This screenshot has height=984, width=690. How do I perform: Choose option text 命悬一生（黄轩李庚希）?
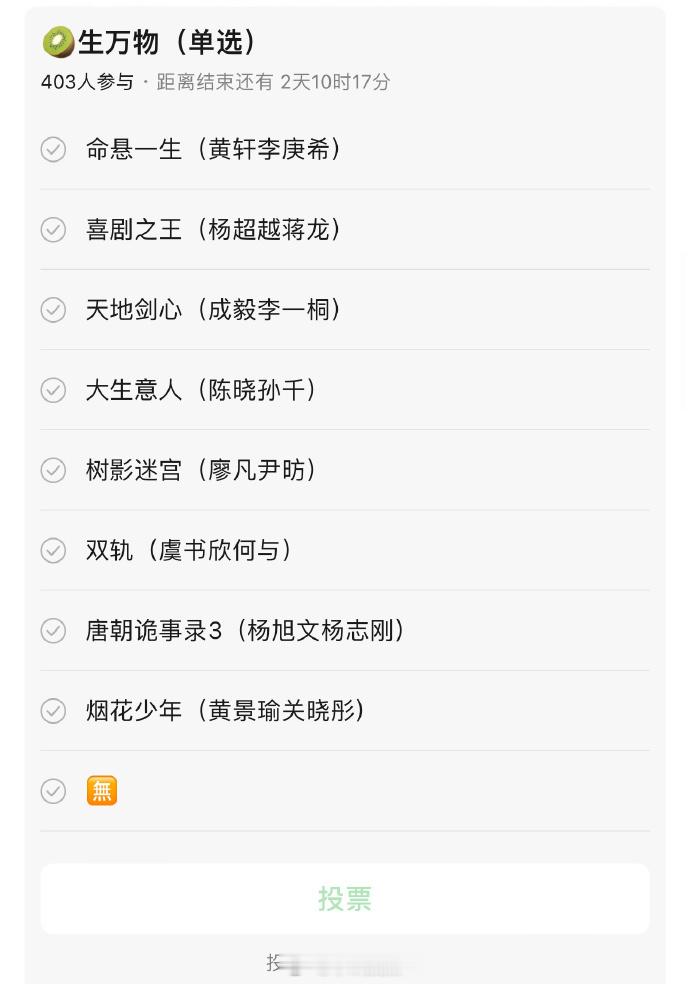213,149
